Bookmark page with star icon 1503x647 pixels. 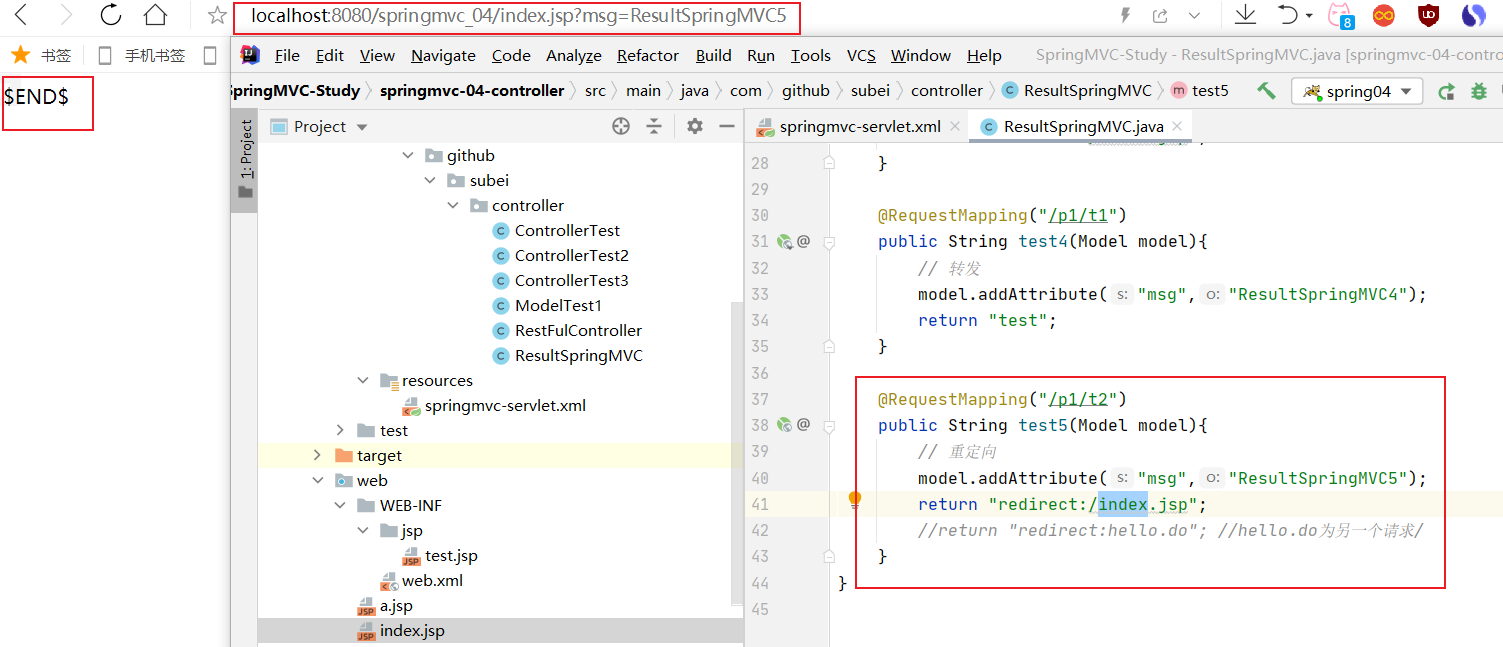pos(217,16)
